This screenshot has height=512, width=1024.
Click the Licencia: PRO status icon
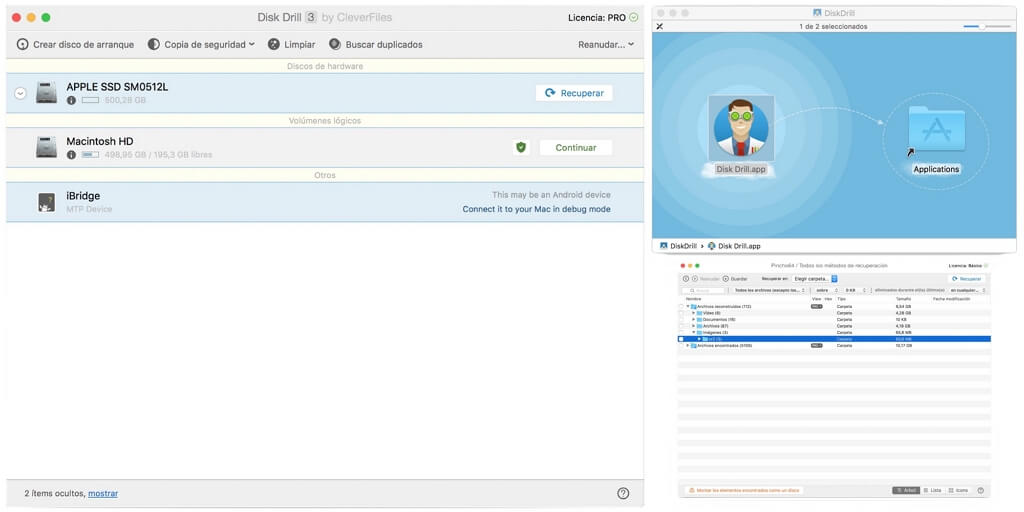point(633,18)
